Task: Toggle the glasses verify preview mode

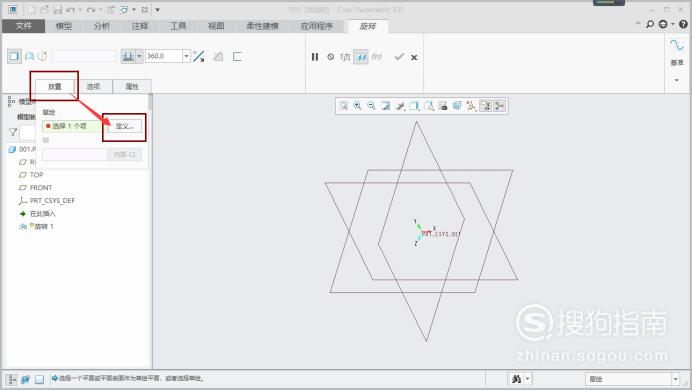Action: click(x=376, y=57)
